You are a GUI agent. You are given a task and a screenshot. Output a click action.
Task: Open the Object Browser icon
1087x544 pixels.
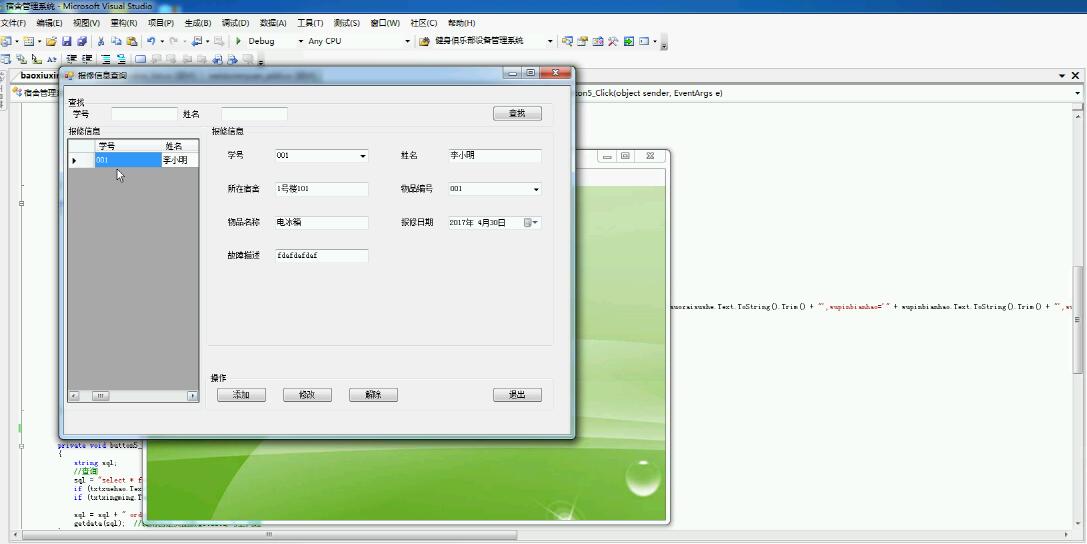pyautogui.click(x=598, y=41)
